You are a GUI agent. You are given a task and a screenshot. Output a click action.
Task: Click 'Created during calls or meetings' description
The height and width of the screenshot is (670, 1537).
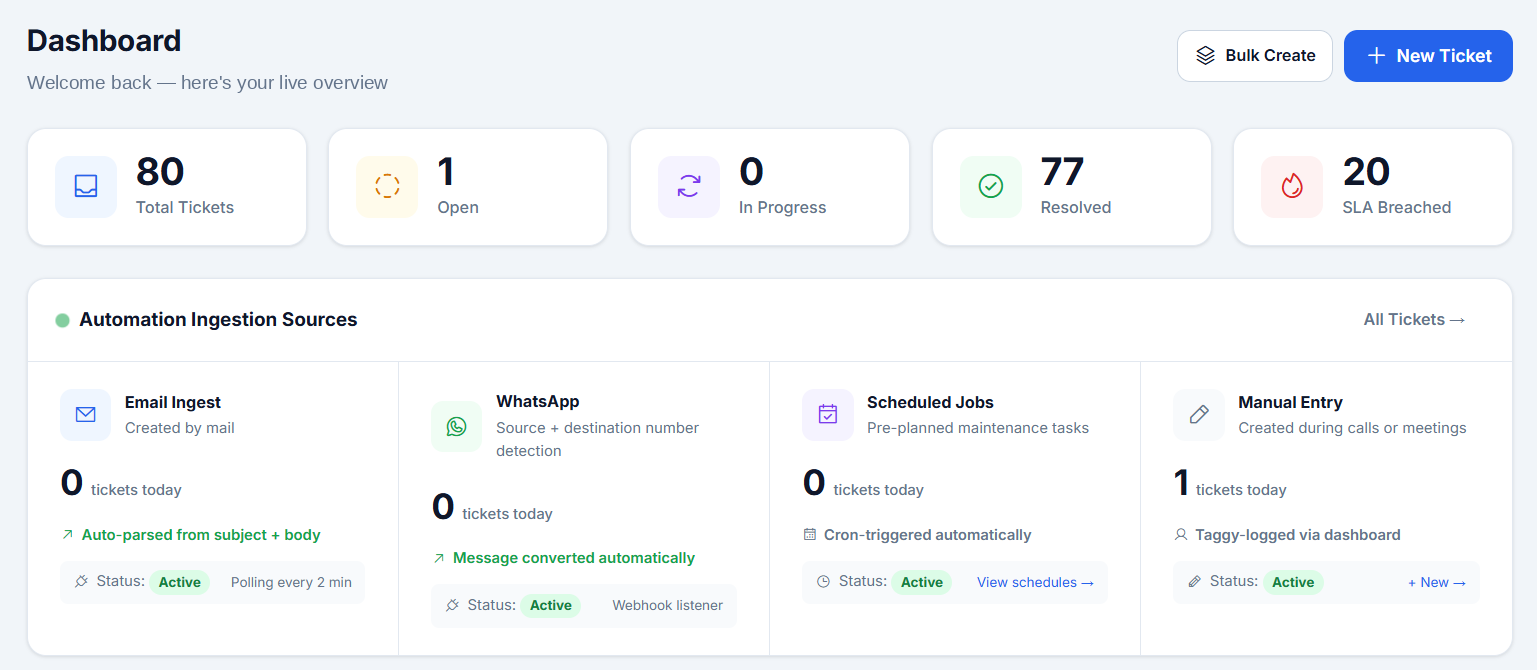[x=1352, y=428]
